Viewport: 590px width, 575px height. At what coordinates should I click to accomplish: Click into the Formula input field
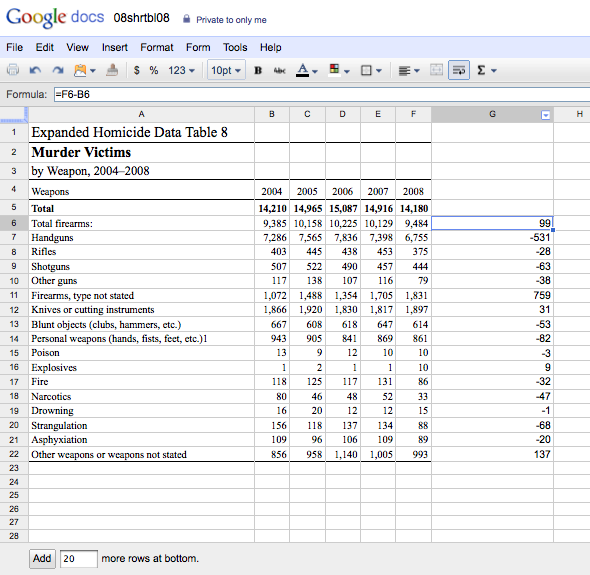(x=322, y=94)
